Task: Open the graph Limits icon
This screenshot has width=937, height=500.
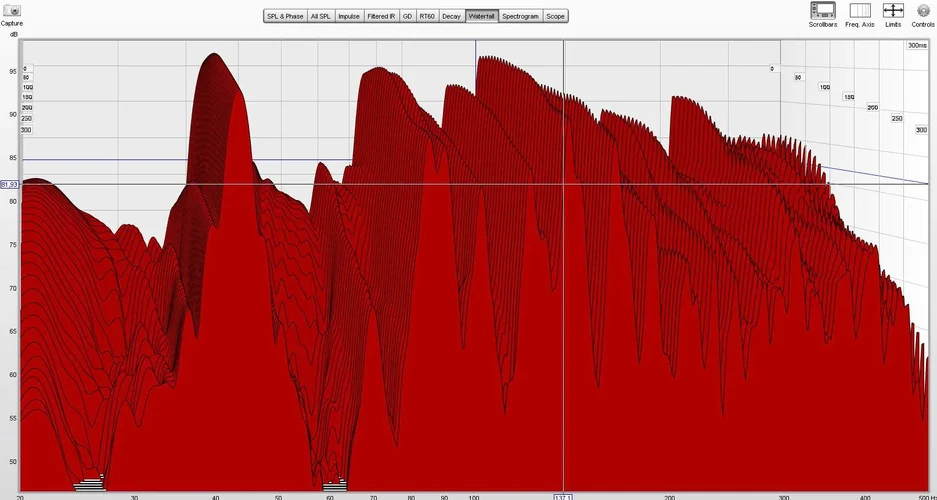Action: pos(893,10)
